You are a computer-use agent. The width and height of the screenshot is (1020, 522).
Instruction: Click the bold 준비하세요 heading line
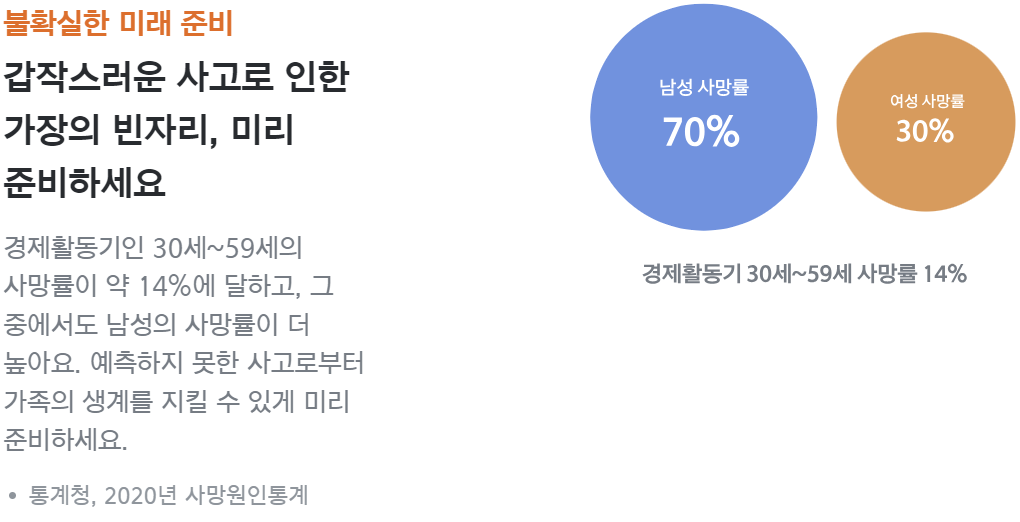[85, 183]
